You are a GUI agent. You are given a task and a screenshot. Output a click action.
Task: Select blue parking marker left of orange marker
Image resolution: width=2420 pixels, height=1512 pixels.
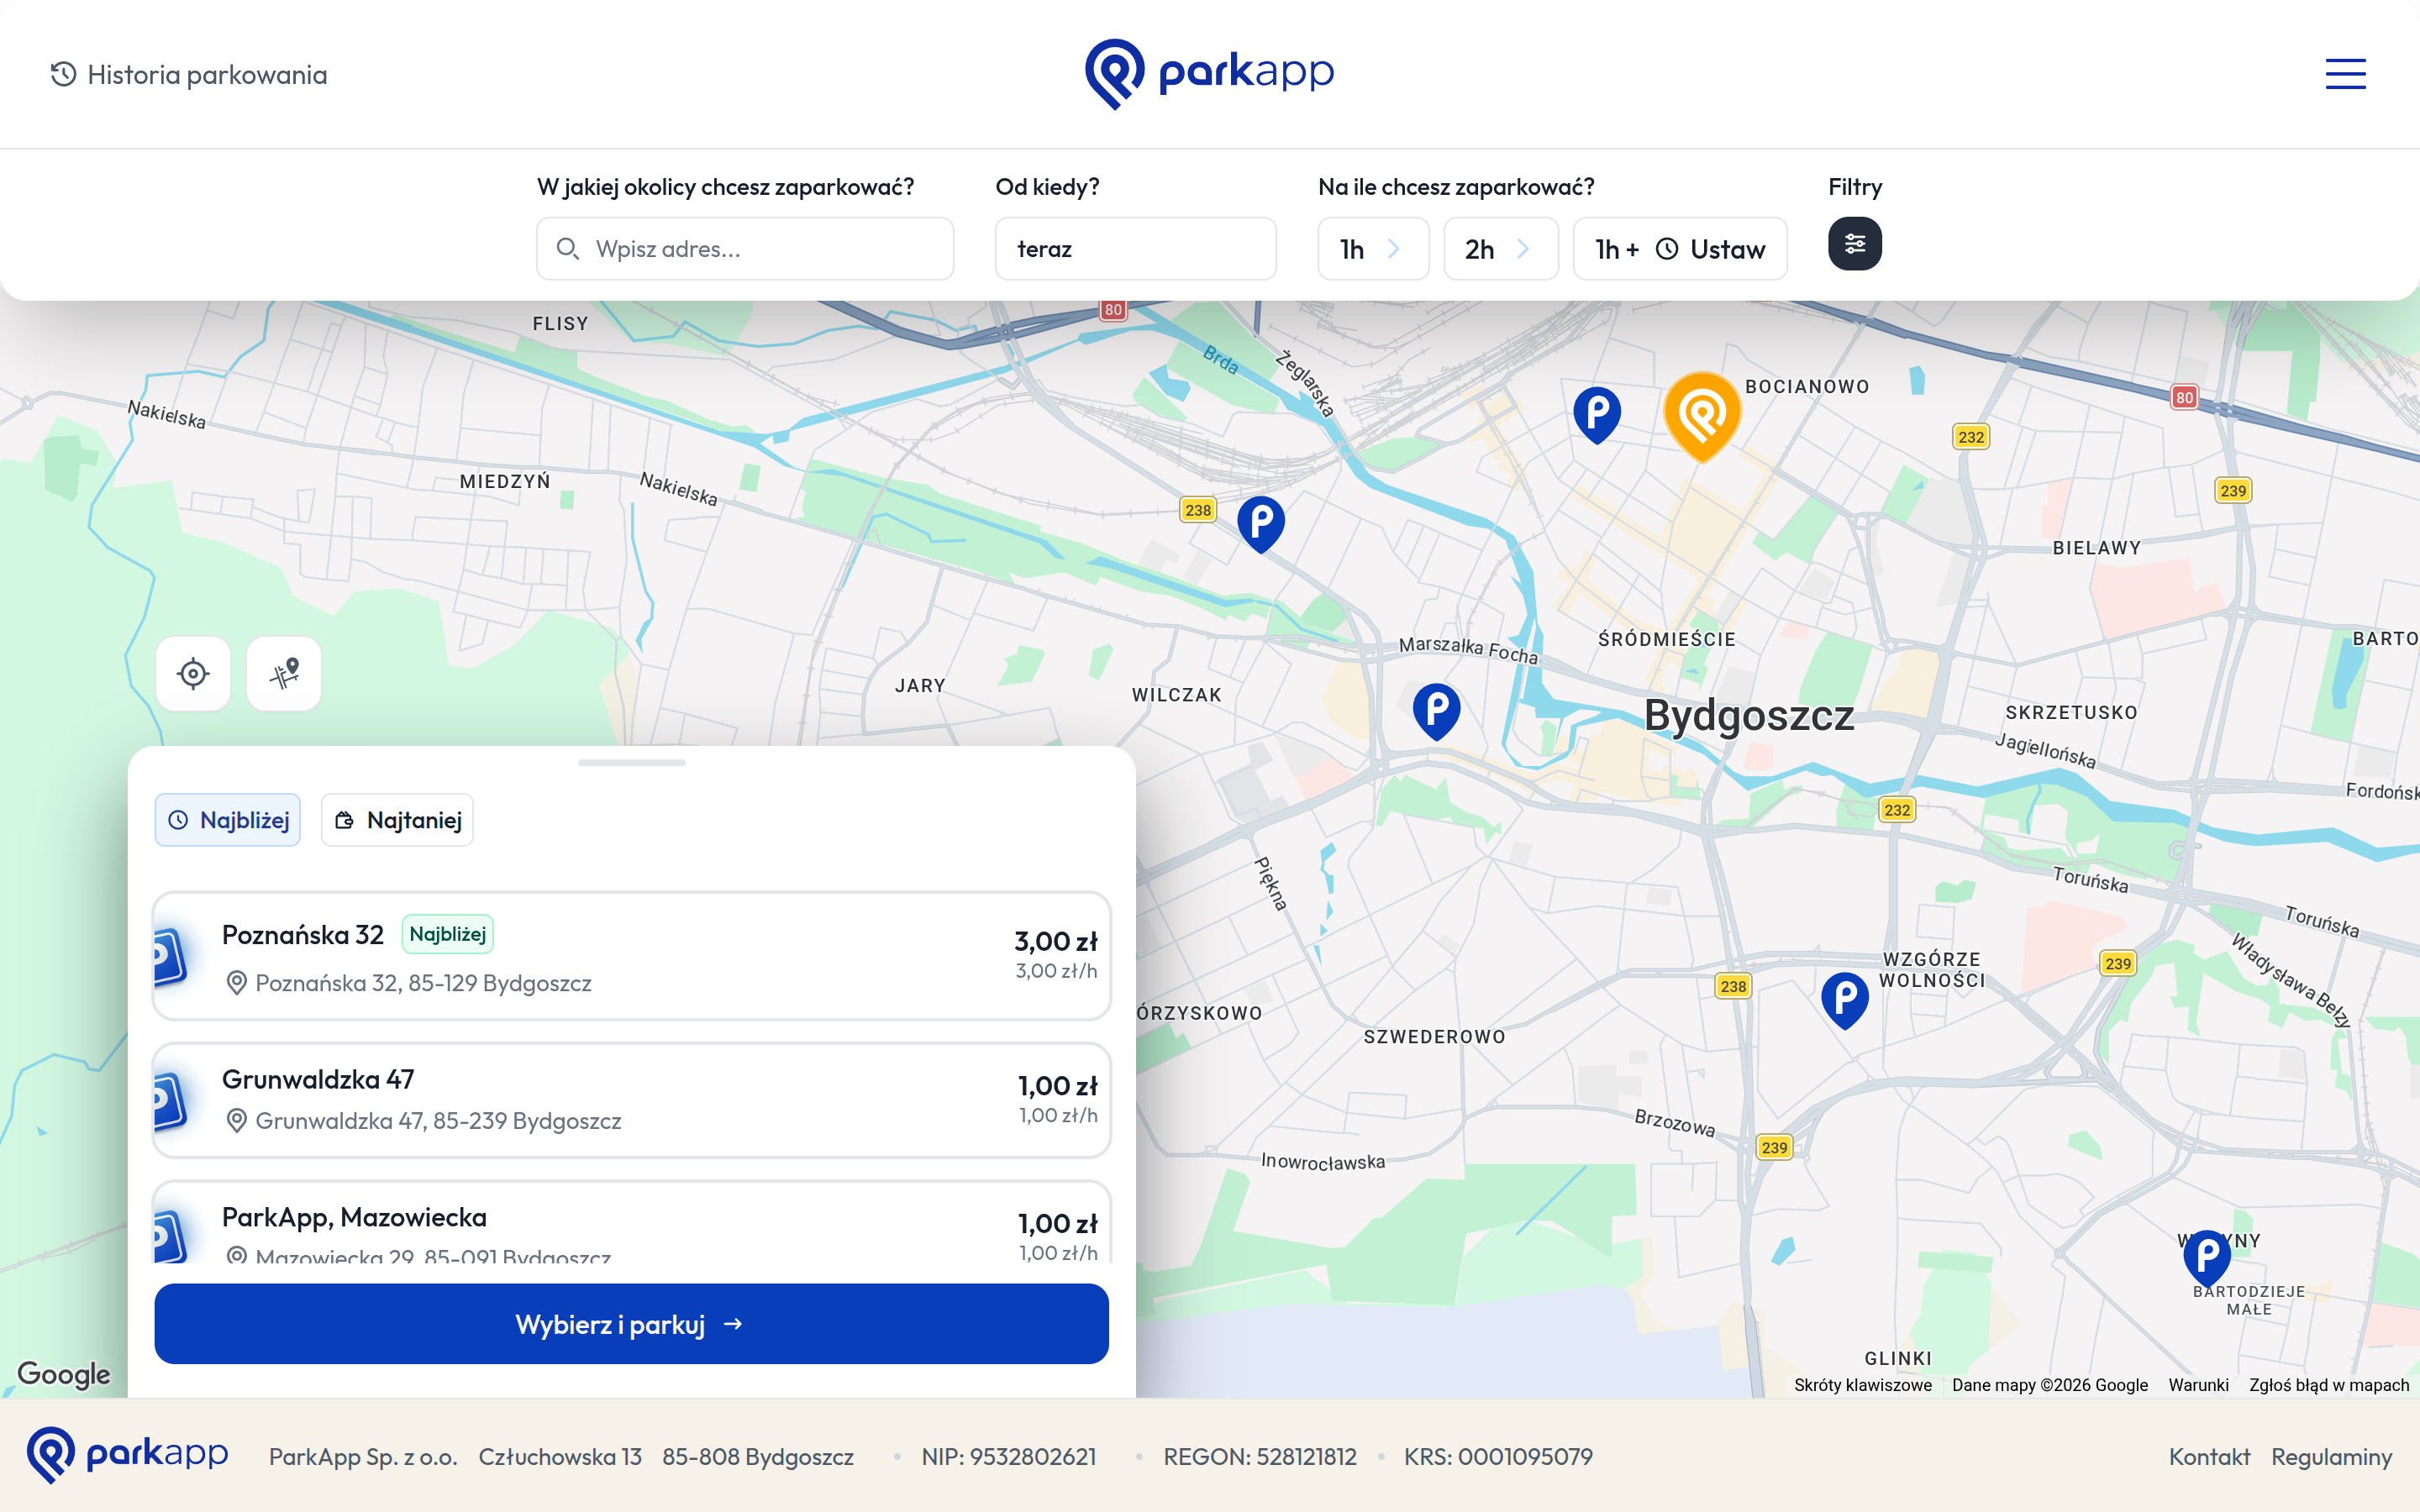1597,414
